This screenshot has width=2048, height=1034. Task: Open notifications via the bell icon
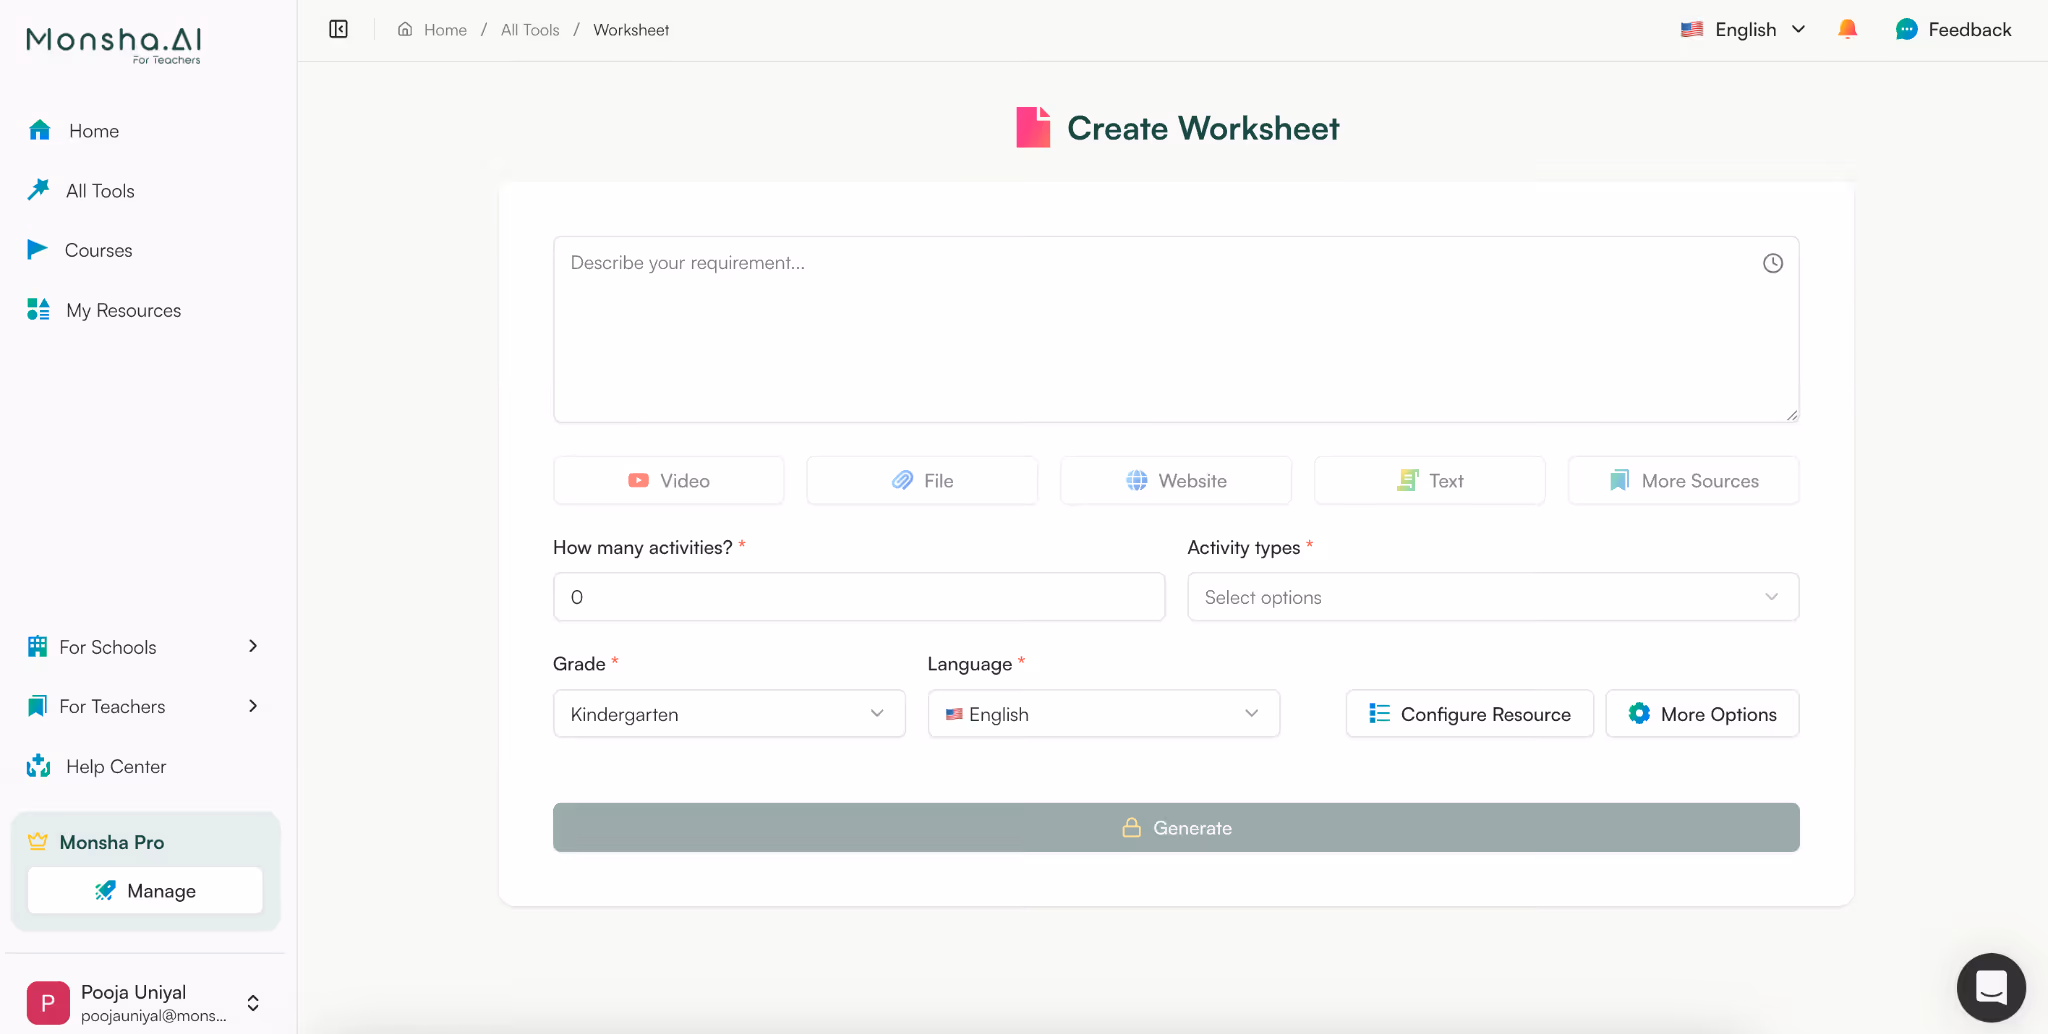coord(1846,29)
